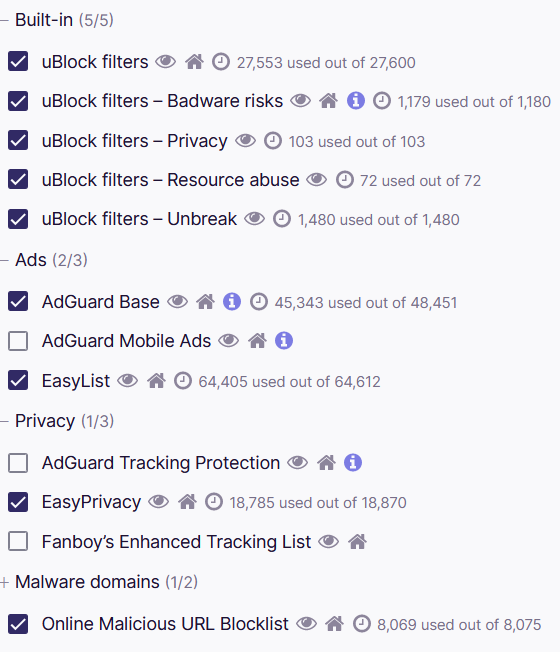The height and width of the screenshot is (652, 560).
Task: Collapse the Ads section
Action: point(4,260)
